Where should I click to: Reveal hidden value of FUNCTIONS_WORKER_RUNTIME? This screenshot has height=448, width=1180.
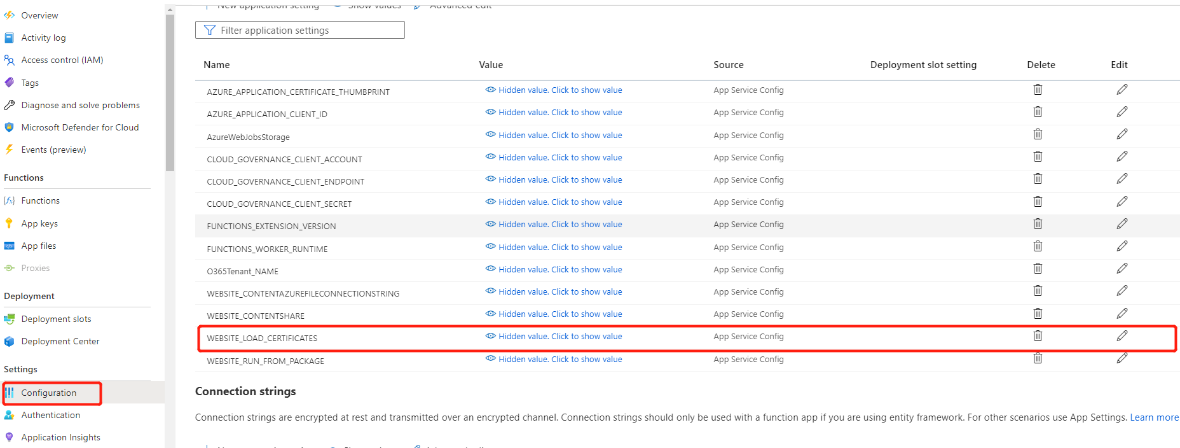[x=554, y=247]
